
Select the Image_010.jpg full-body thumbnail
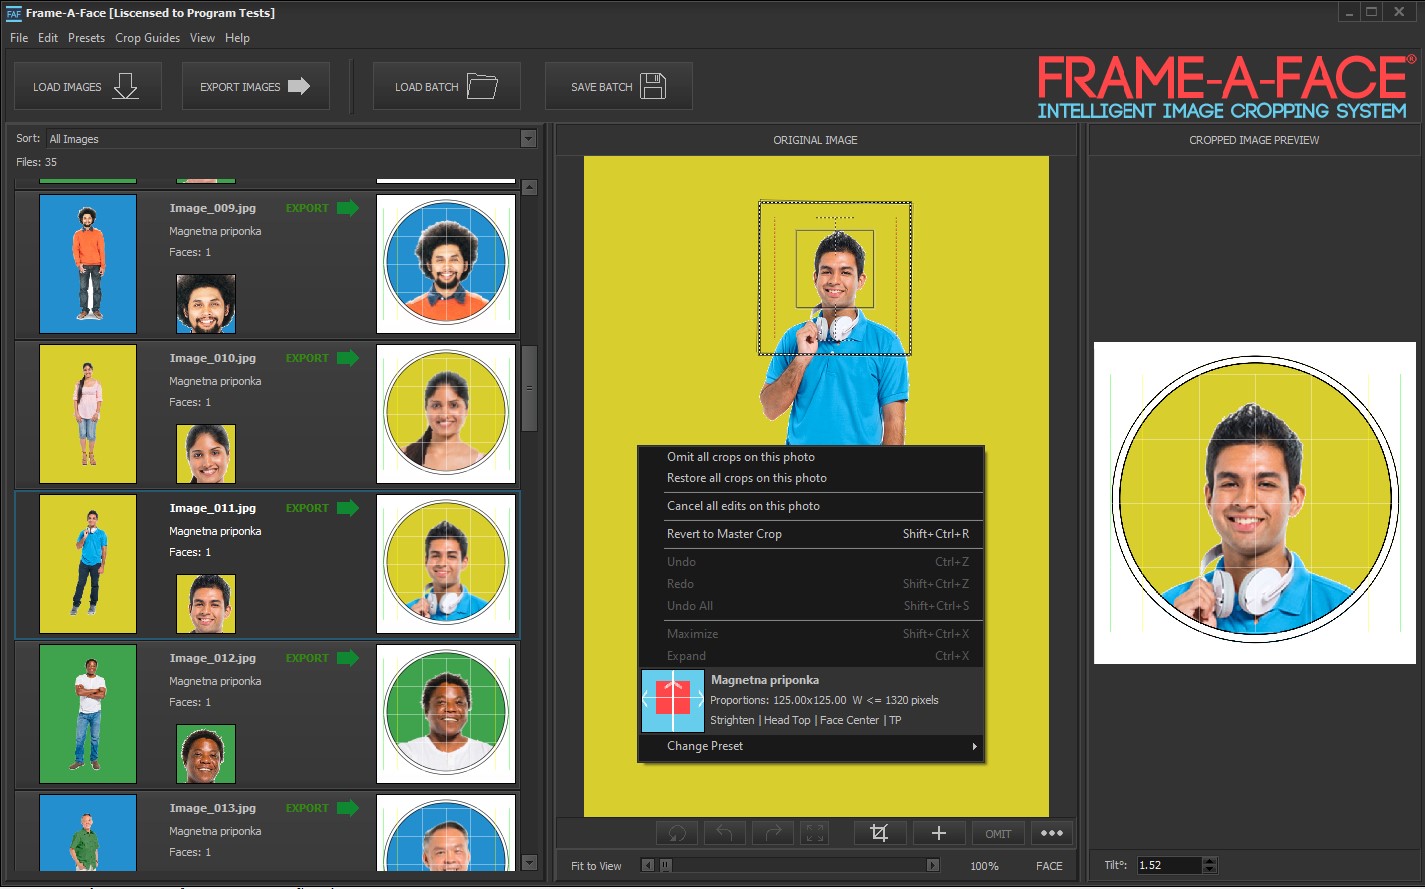point(88,414)
